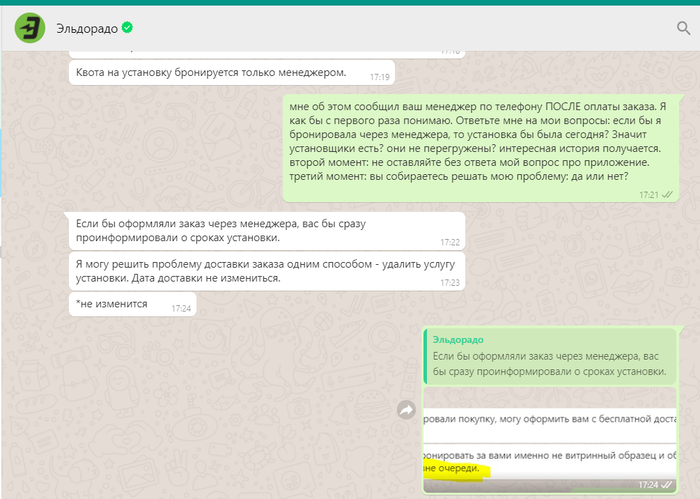
Task: Click the Эльдорадо chat name
Action: 87,29
